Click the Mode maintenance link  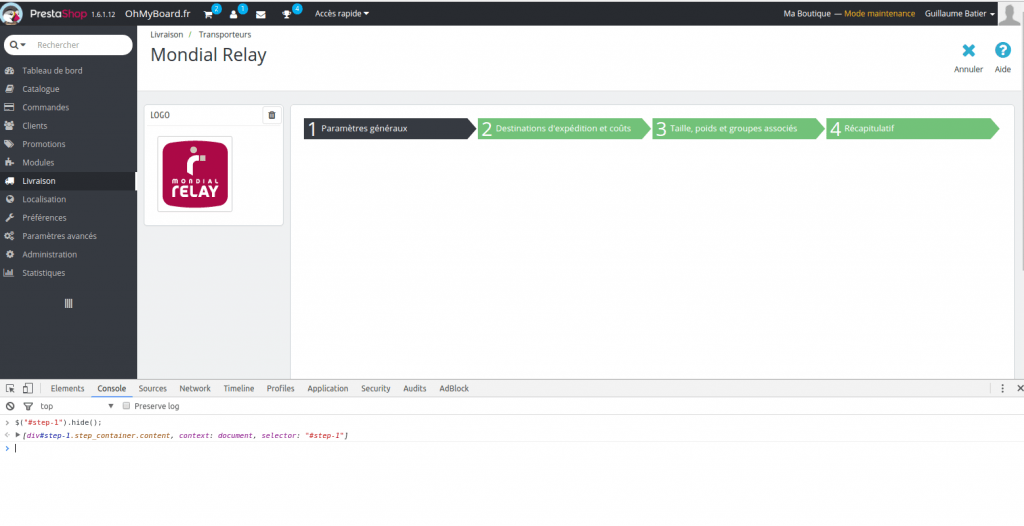(x=879, y=13)
